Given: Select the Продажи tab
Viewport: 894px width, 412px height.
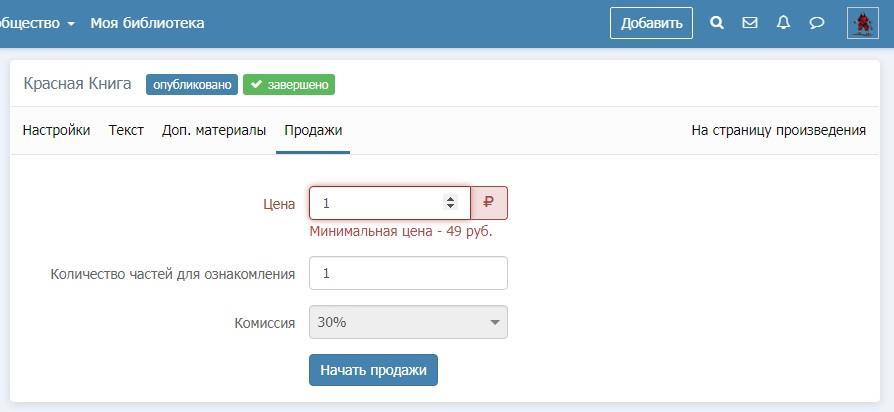Looking at the screenshot, I should [x=313, y=130].
